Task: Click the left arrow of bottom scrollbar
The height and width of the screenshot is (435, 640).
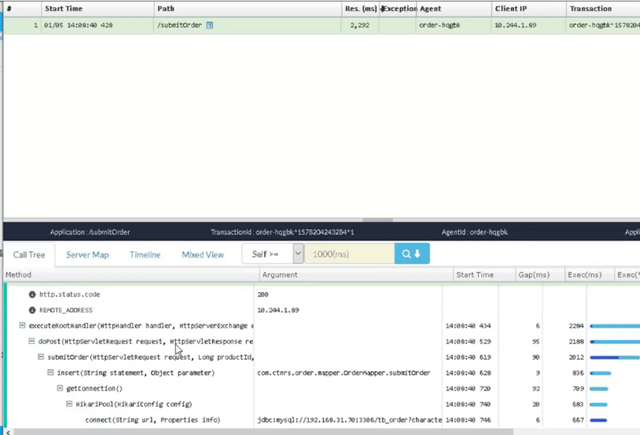Action: pyautogui.click(x=8, y=432)
